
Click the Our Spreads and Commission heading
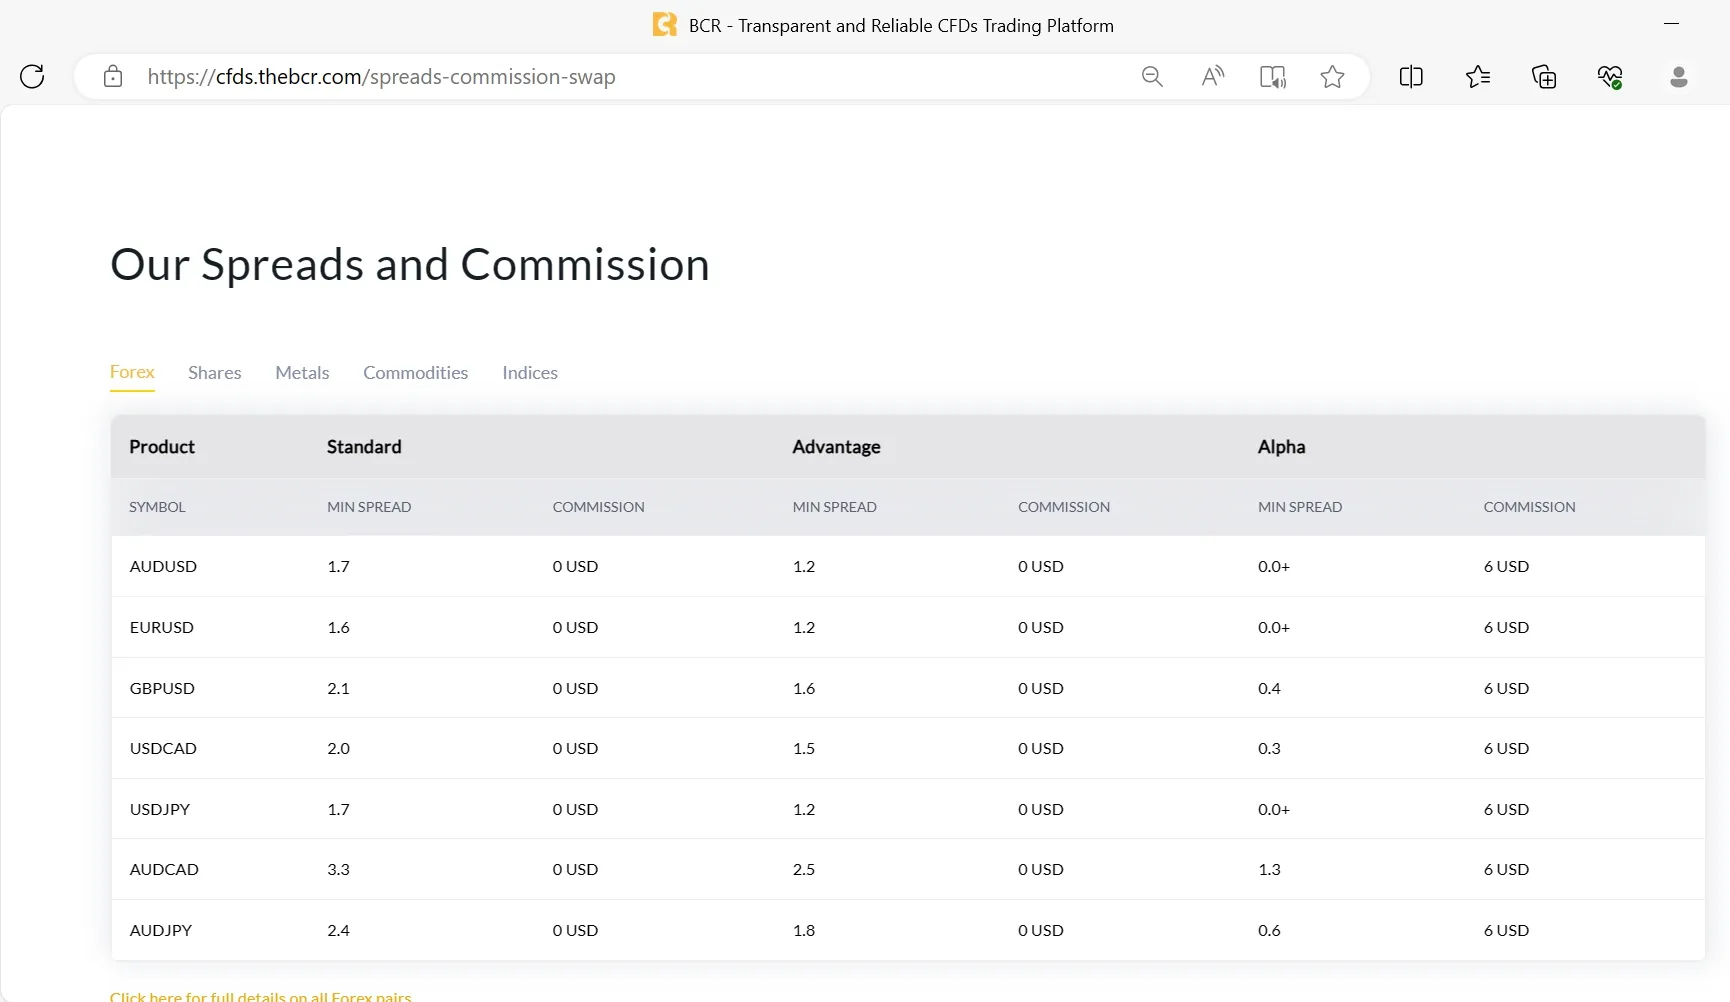tap(410, 265)
